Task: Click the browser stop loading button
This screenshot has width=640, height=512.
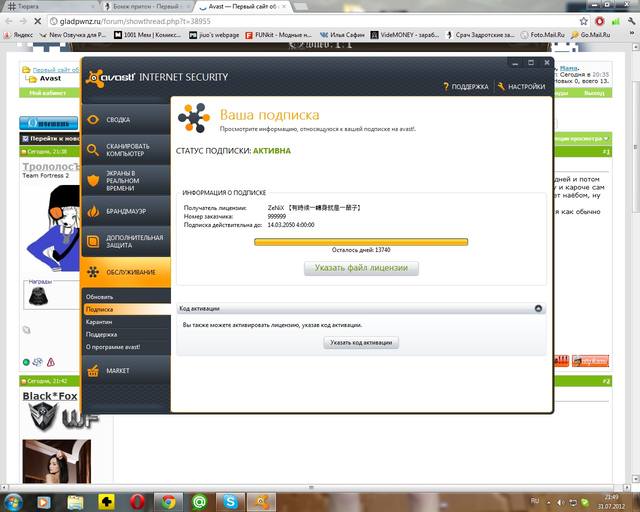Action: [x=38, y=21]
